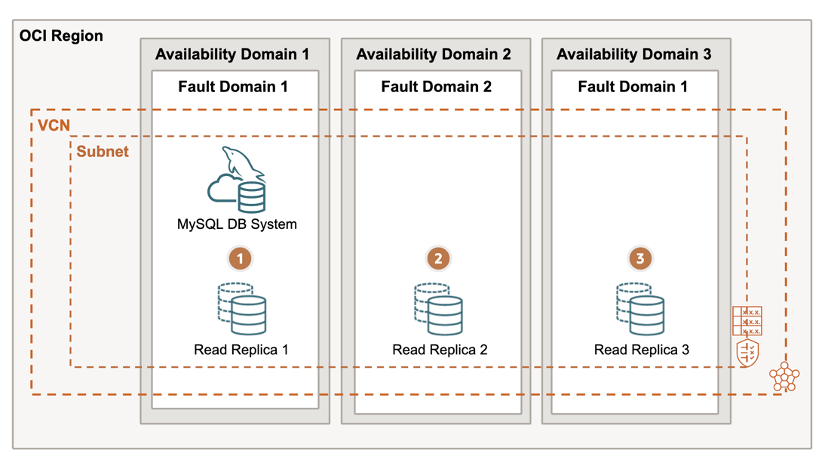
Task: Click the "Fault Domain 2" label
Action: point(436,87)
